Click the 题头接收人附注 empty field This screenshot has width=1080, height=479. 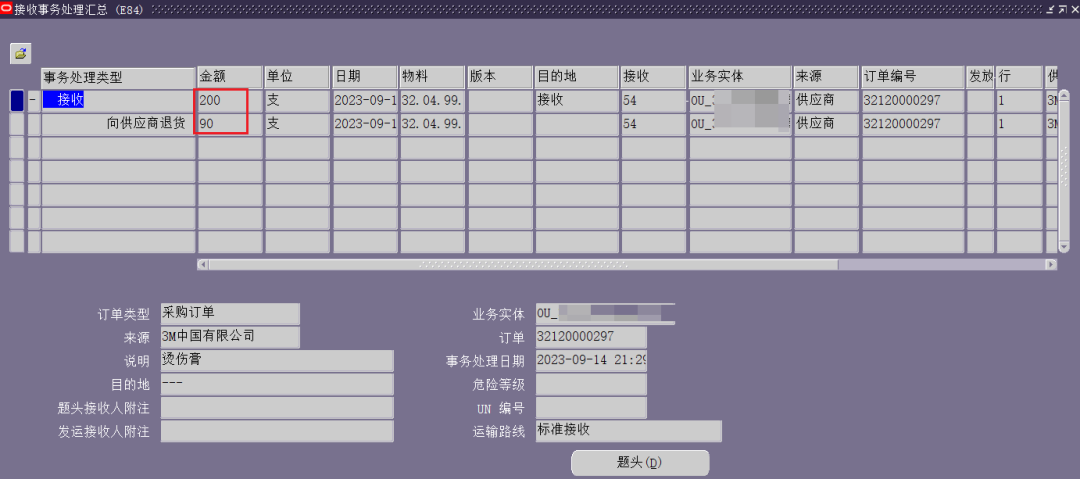277,407
